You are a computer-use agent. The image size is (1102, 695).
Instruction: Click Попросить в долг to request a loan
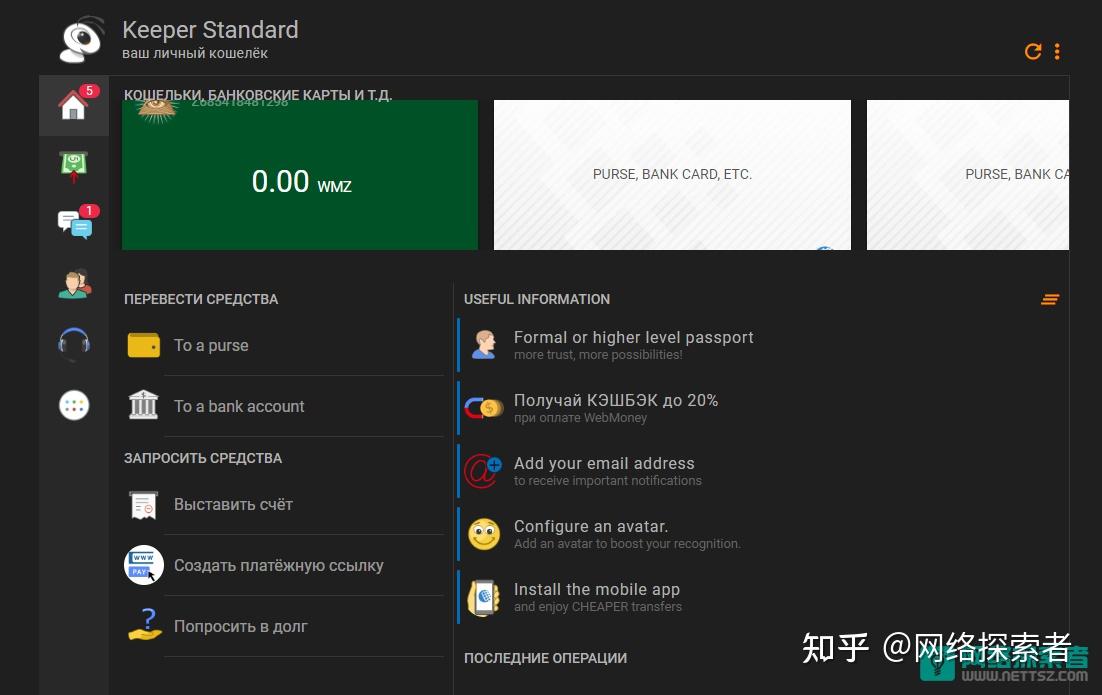(x=240, y=626)
